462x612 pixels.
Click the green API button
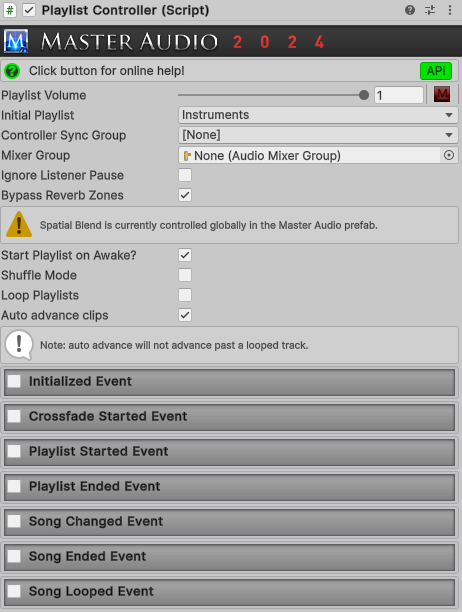click(x=436, y=71)
